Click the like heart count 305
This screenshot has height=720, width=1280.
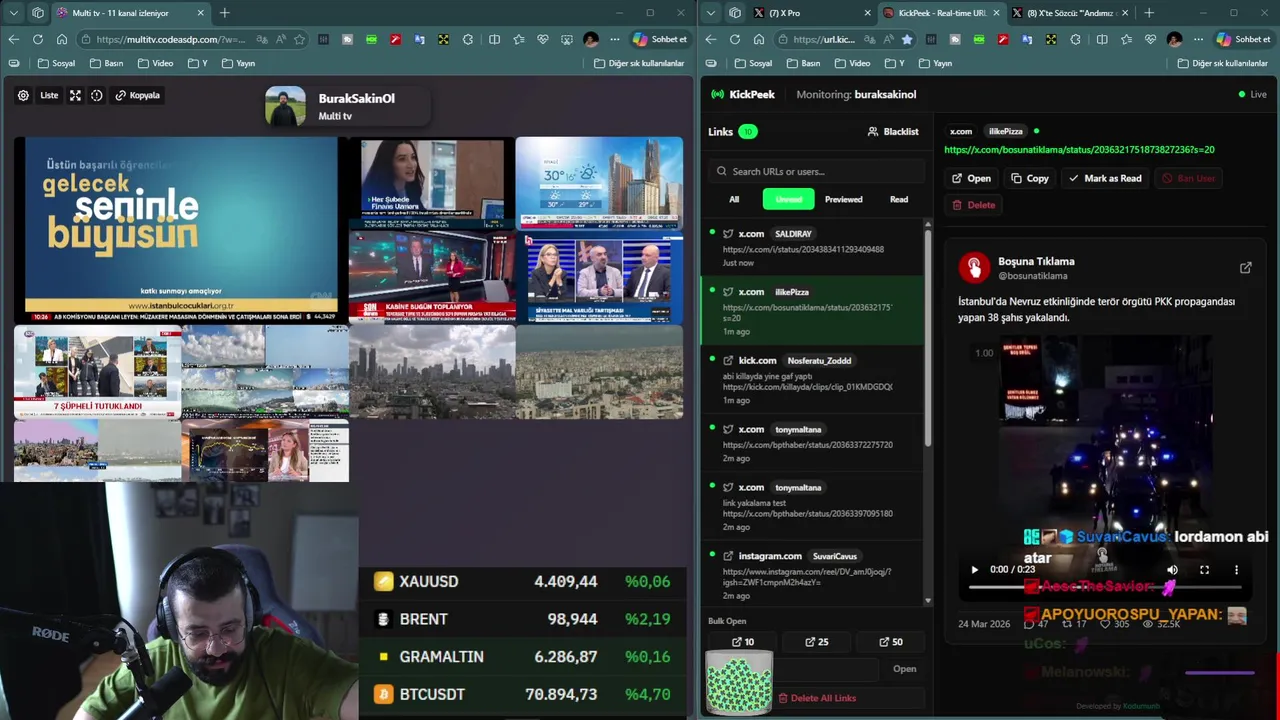1114,624
